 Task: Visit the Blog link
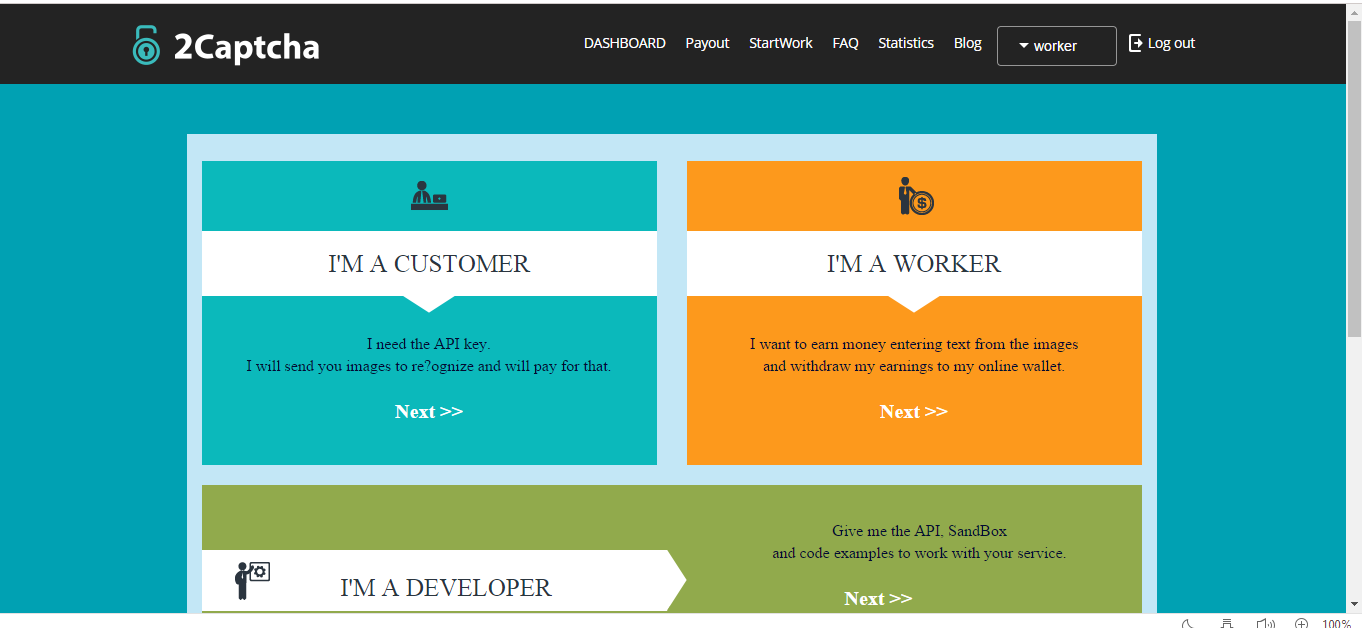(967, 43)
